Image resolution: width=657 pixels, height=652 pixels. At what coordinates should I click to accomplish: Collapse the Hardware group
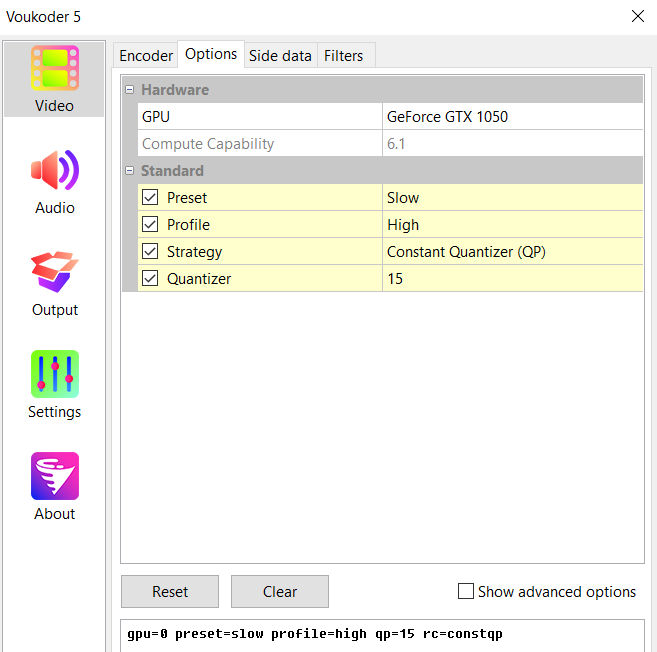pos(130,90)
